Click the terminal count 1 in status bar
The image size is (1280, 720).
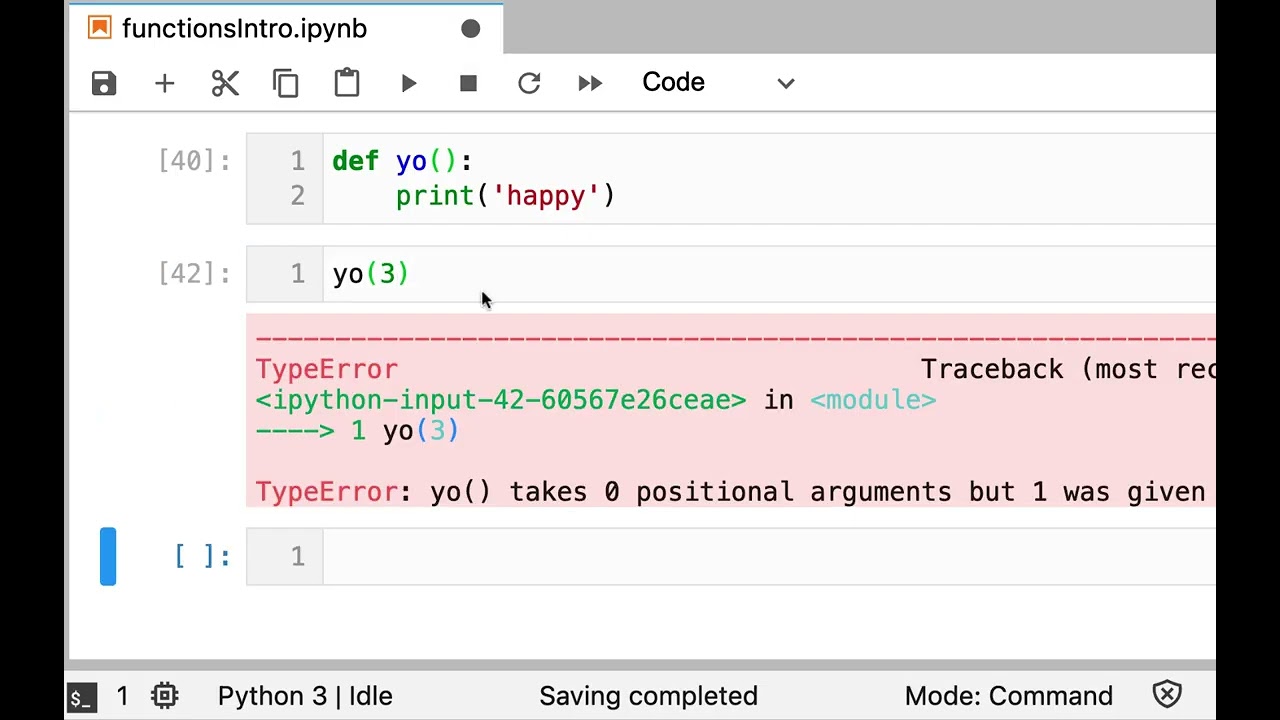click(x=122, y=696)
